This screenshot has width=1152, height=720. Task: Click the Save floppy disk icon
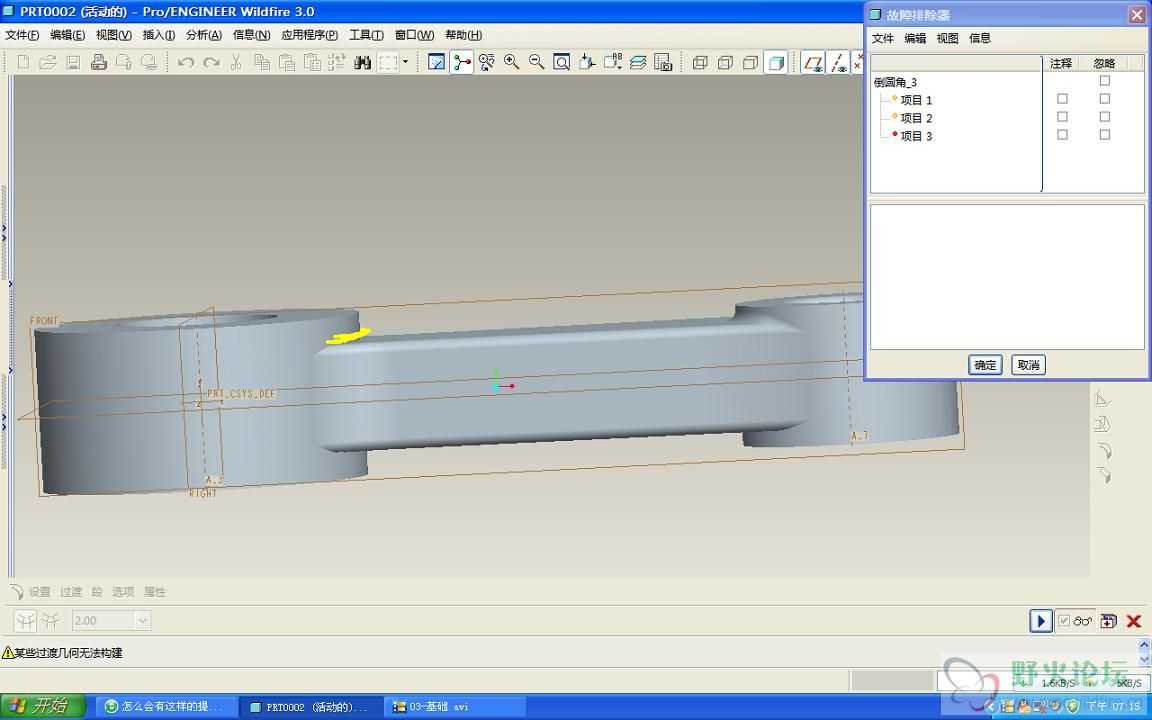[73, 62]
